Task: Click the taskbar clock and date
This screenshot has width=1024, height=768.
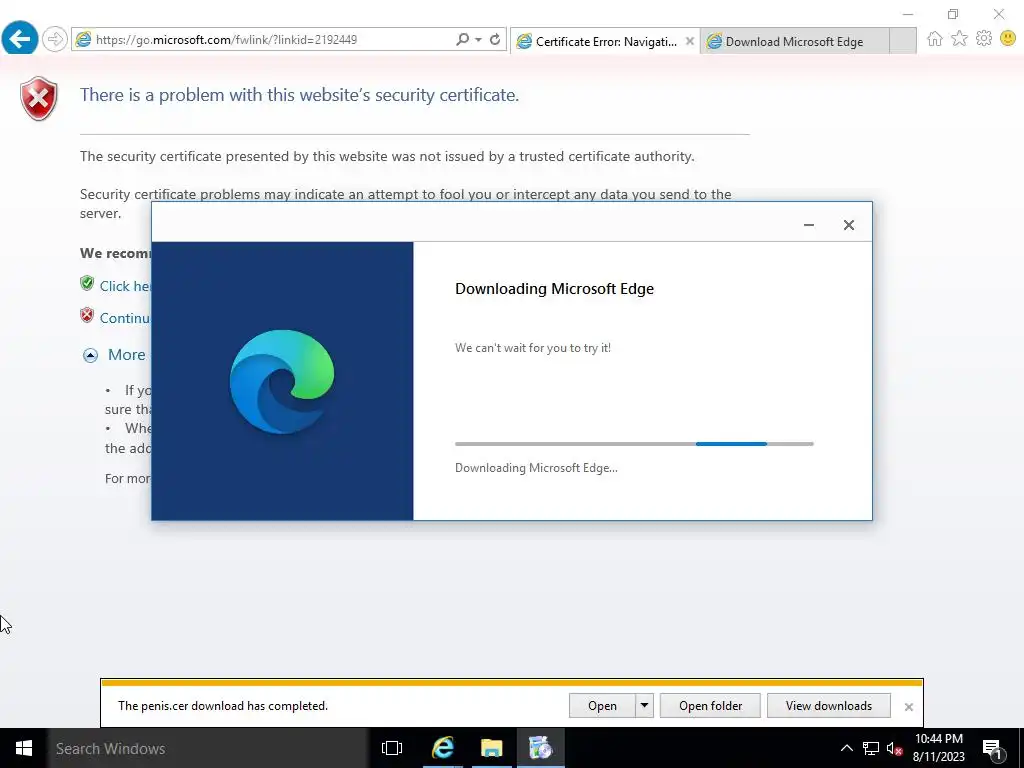Action: (938, 748)
